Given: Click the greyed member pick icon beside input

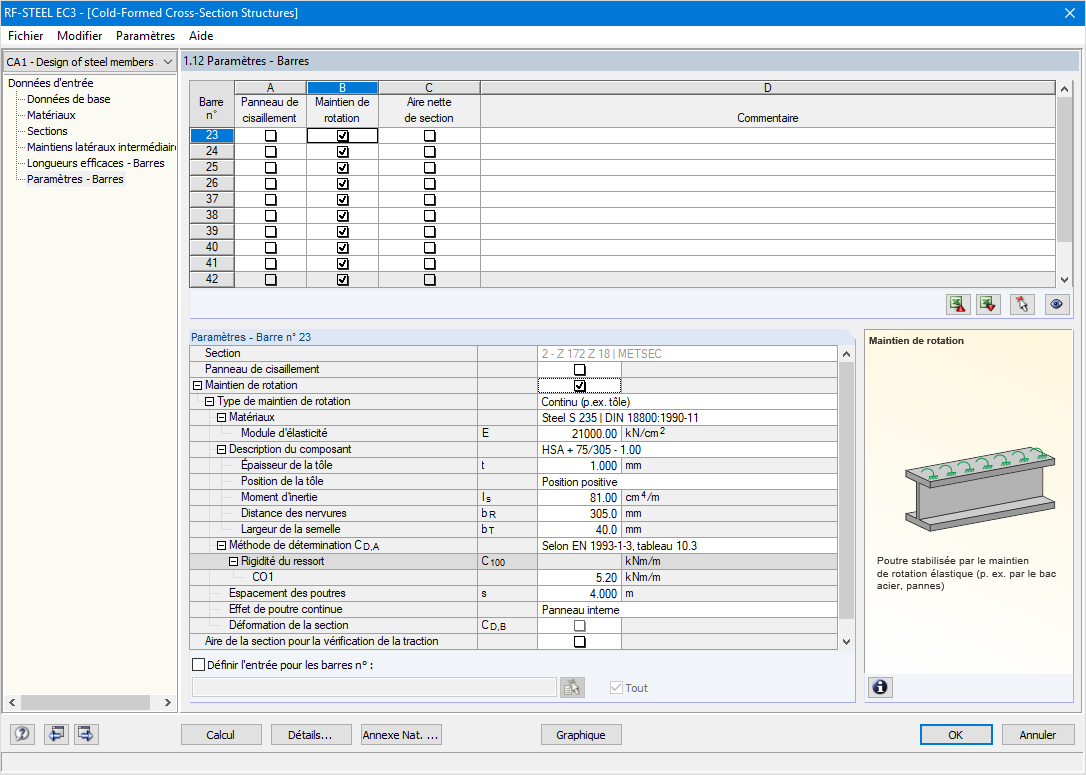Looking at the screenshot, I should 572,688.
